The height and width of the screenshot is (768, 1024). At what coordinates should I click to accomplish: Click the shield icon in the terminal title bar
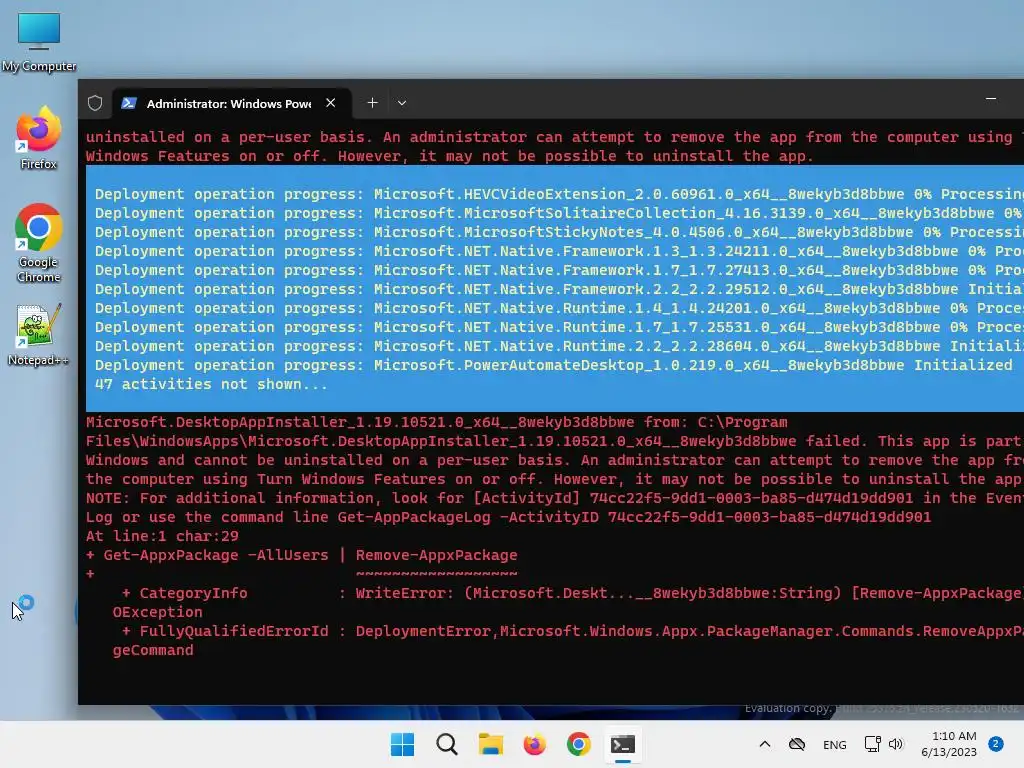(x=95, y=103)
